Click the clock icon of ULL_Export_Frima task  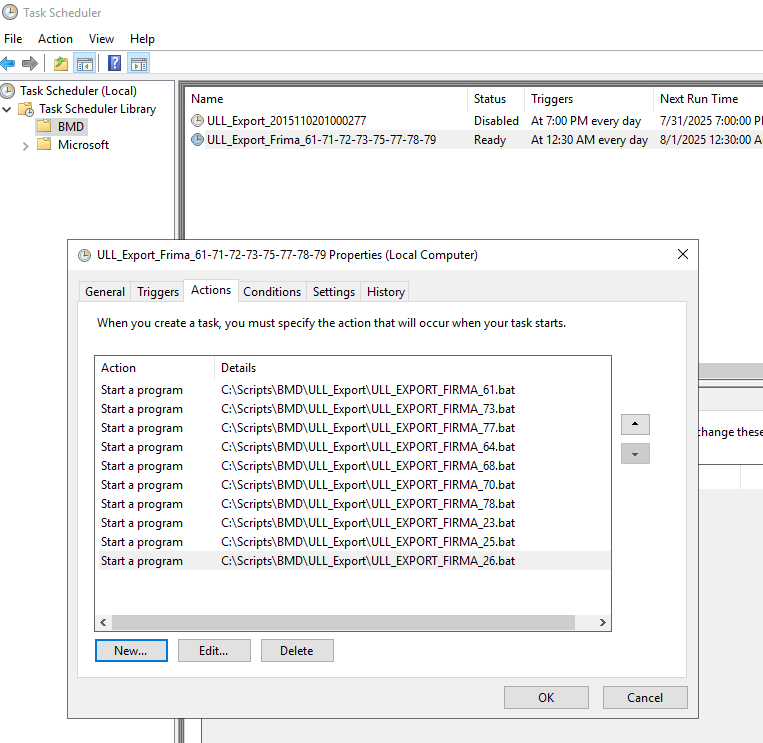[197, 140]
